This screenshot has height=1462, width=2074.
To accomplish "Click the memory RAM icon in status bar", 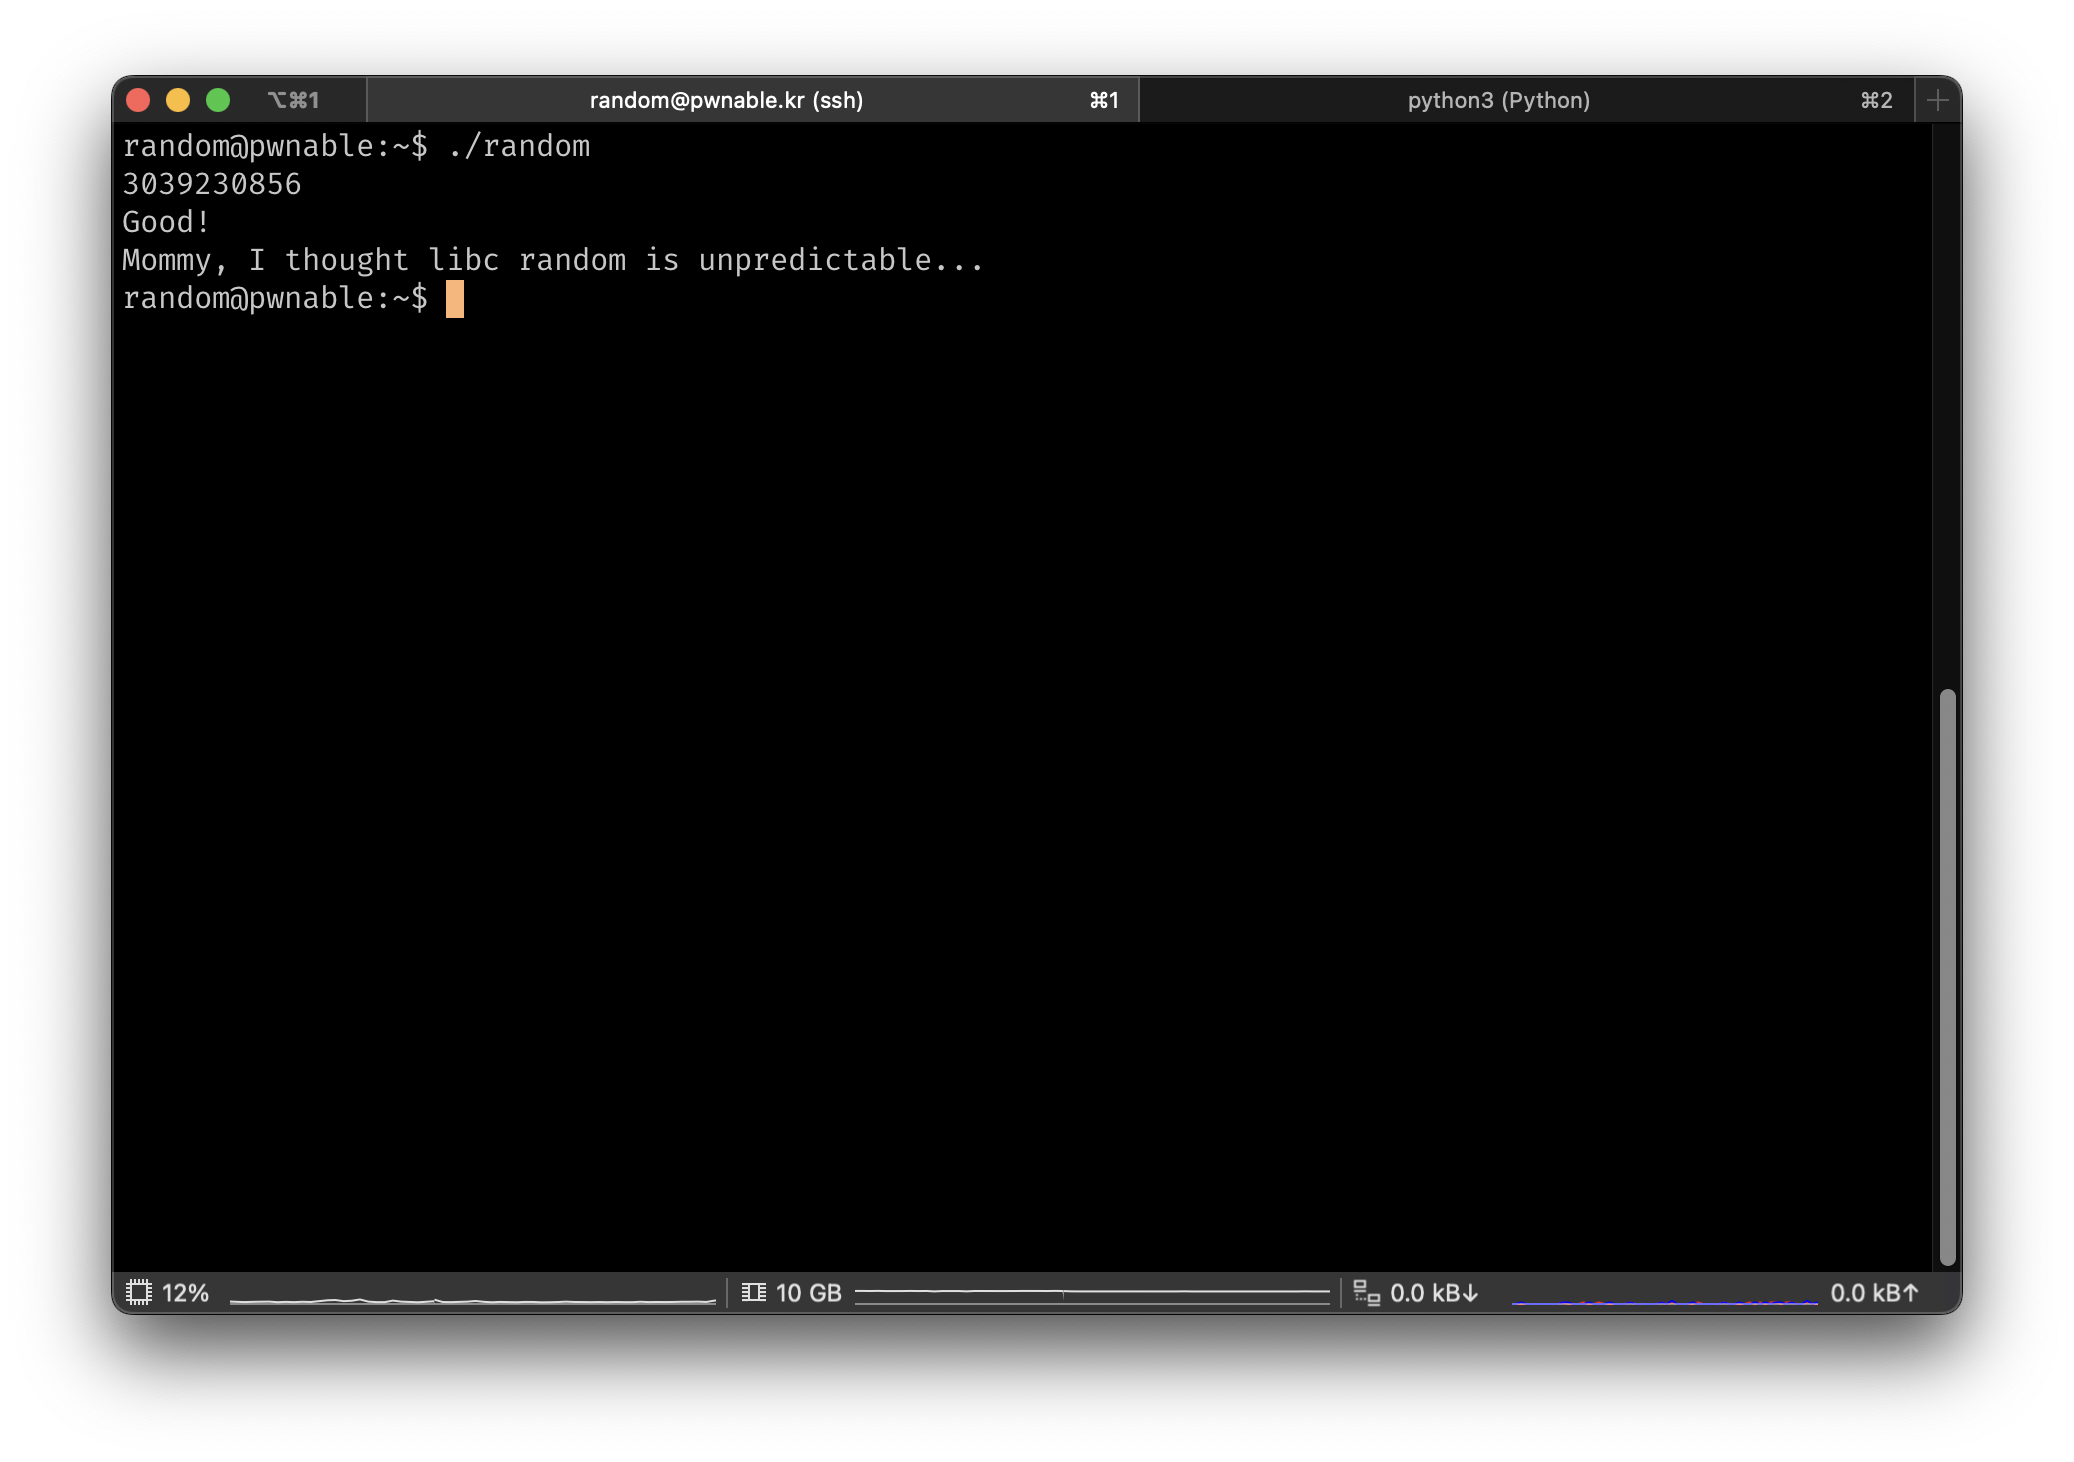I will (x=754, y=1292).
